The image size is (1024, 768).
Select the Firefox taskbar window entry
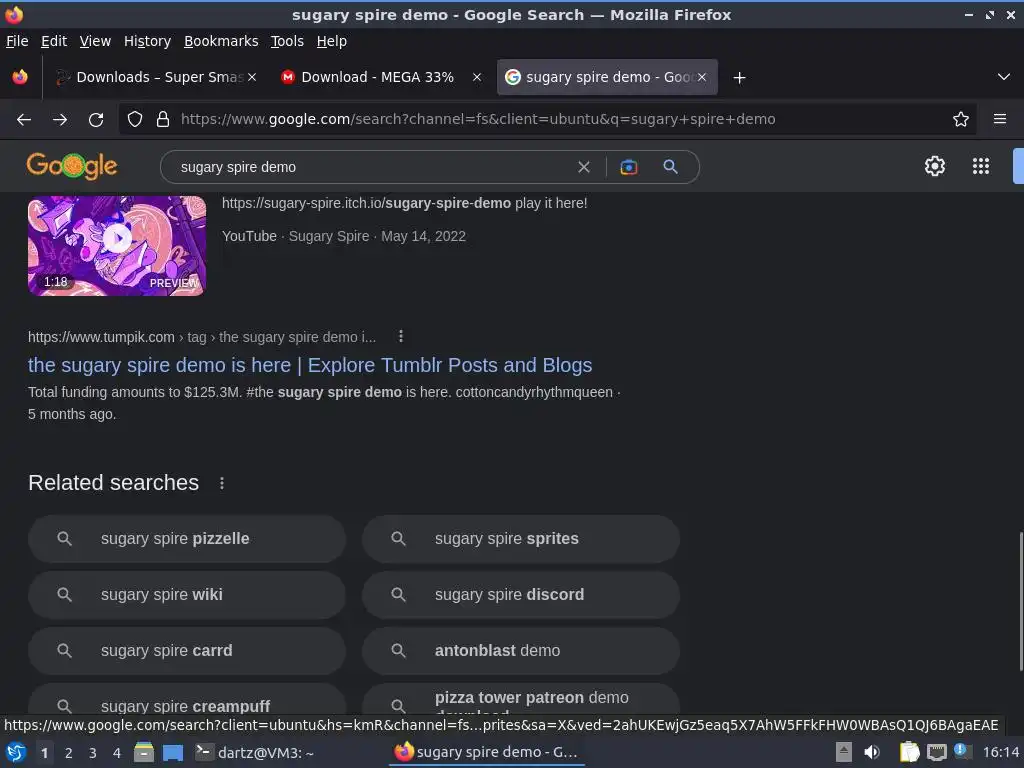(x=487, y=752)
